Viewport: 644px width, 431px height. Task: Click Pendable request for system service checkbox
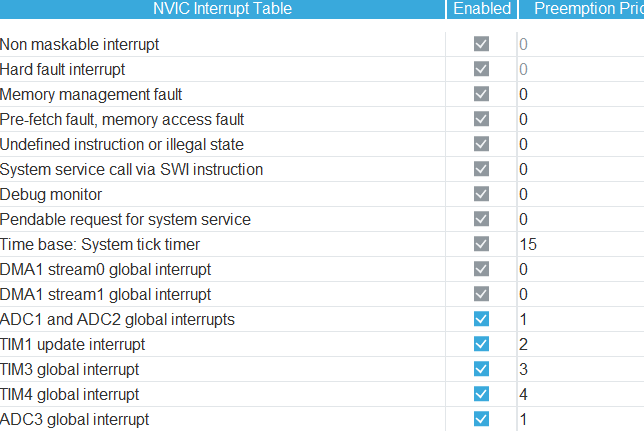point(482,219)
